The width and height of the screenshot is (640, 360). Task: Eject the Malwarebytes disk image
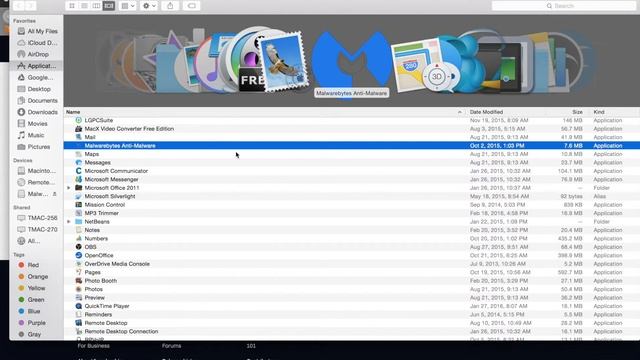tap(55, 194)
